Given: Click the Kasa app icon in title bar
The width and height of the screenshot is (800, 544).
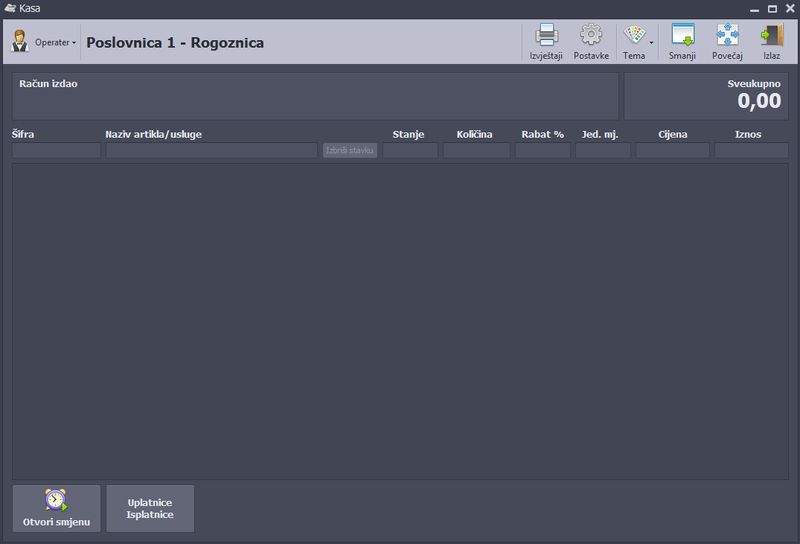Looking at the screenshot, I should [x=9, y=8].
